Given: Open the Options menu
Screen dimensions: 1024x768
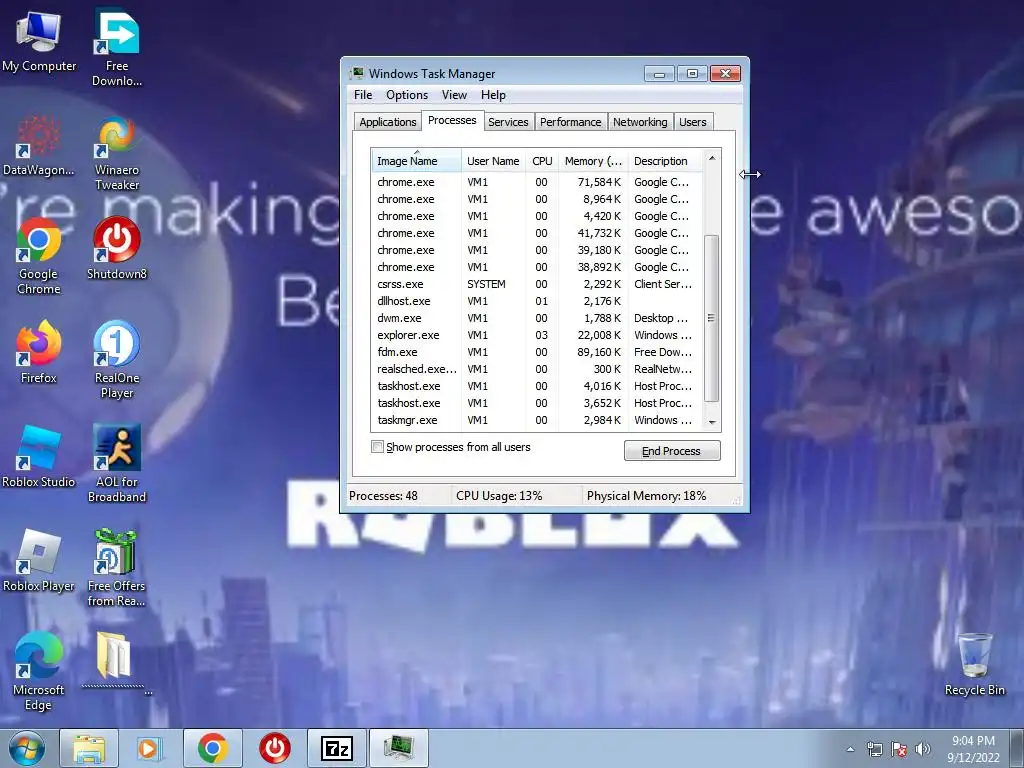Looking at the screenshot, I should pos(407,95).
